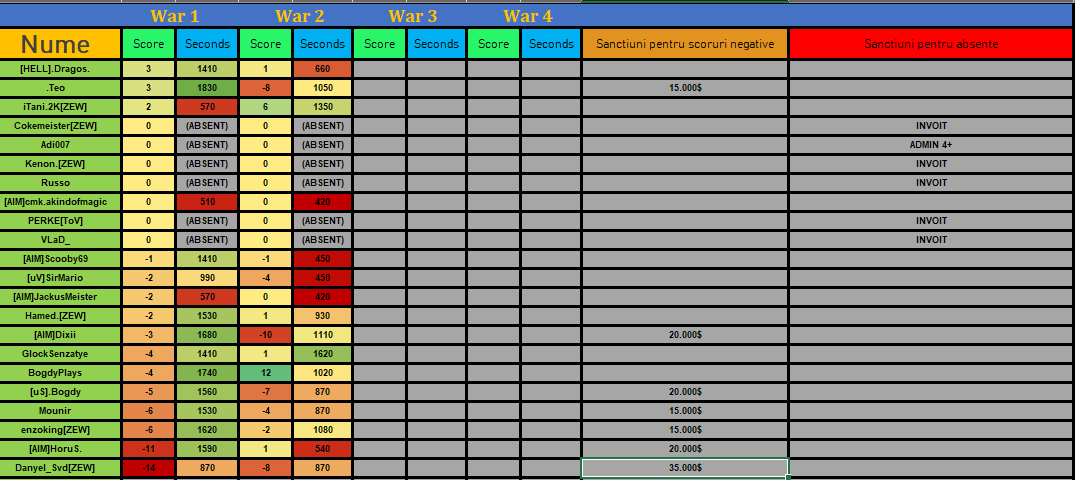Select the VLaD_ name cell
1075x480 pixels.
[x=60, y=240]
